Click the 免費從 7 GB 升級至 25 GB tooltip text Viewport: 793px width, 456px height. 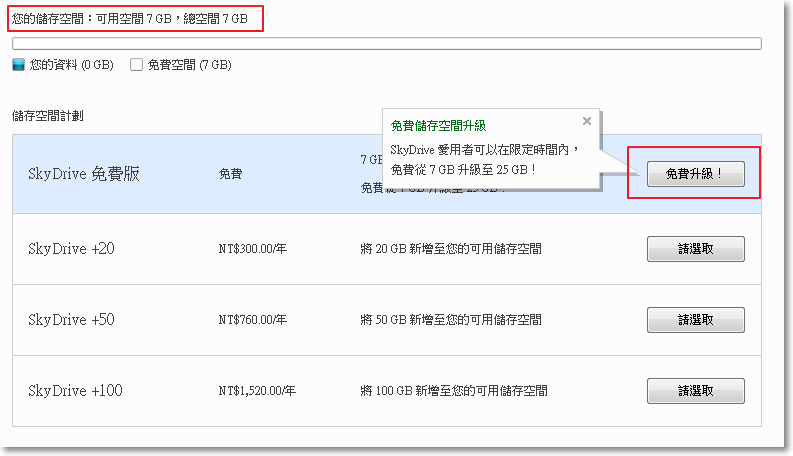click(463, 170)
